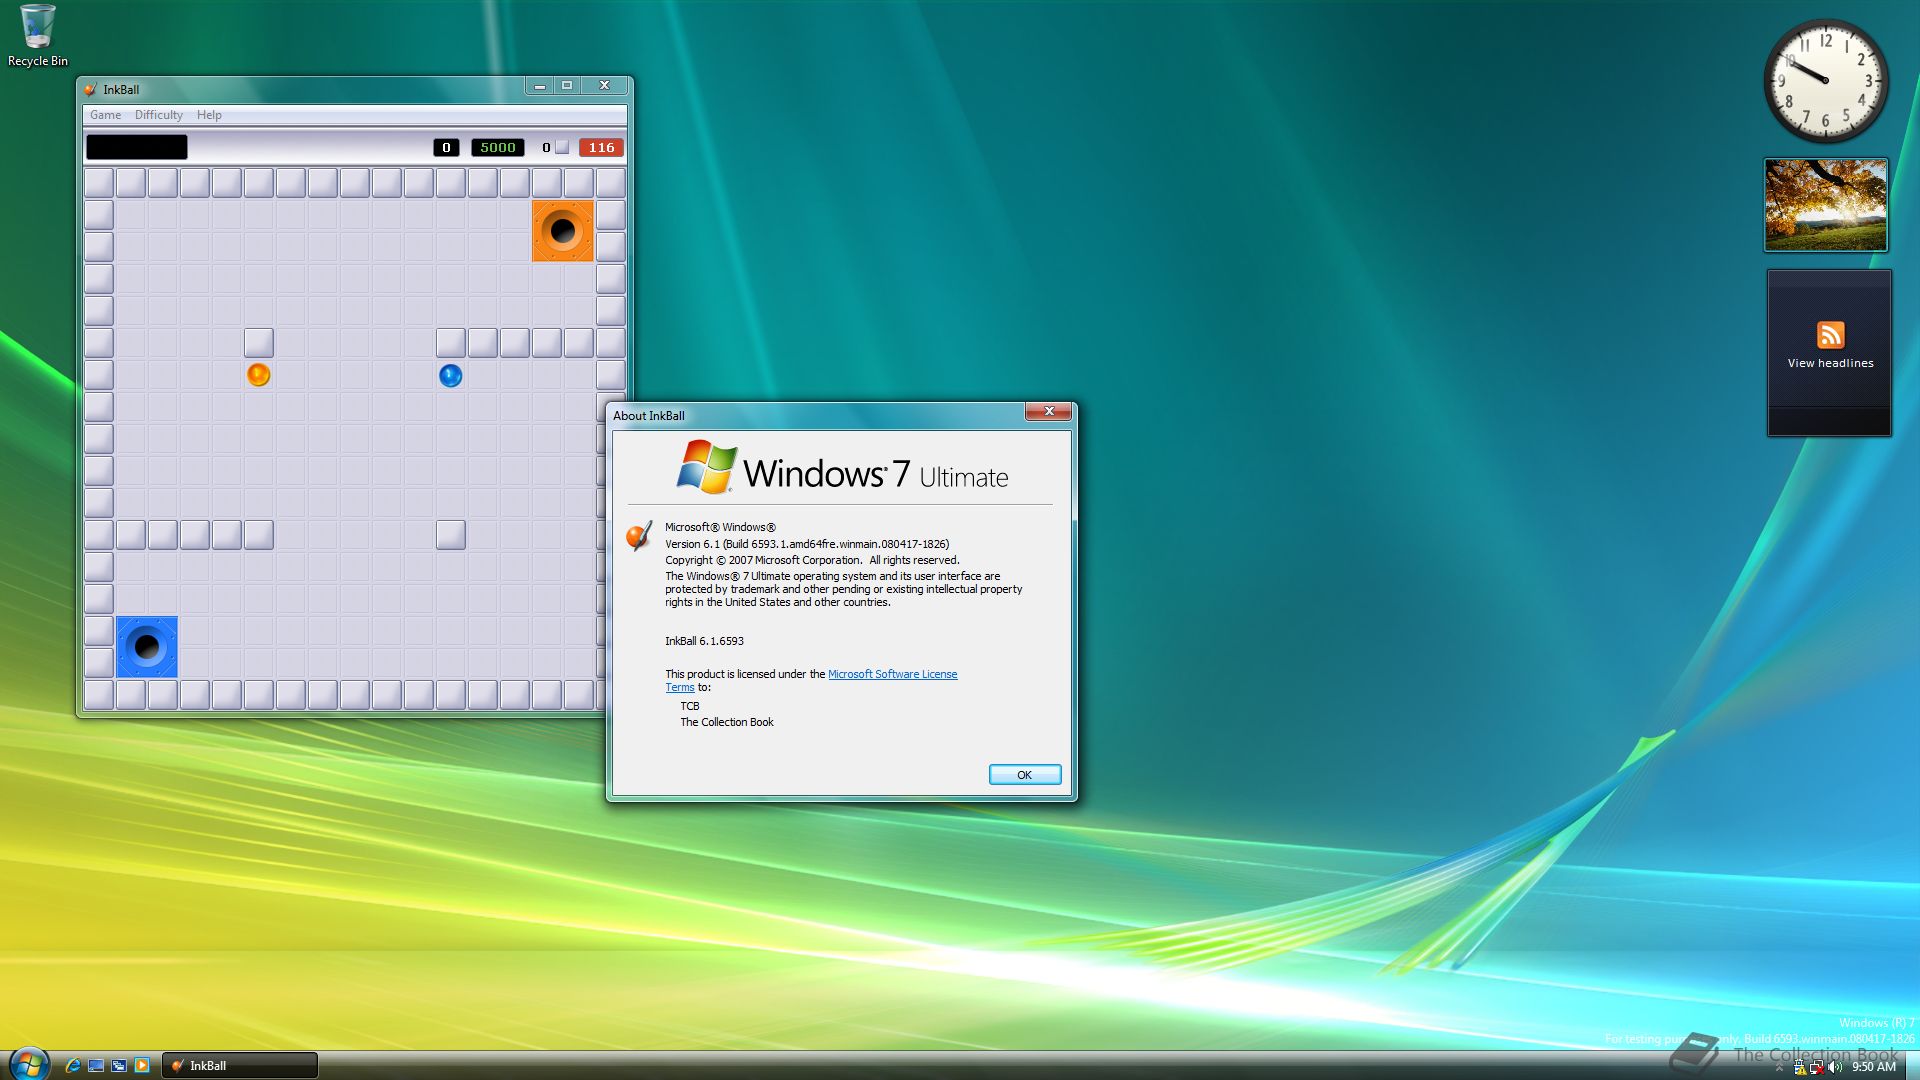
Task: Click the gray block above the orange ball
Action: coord(259,343)
